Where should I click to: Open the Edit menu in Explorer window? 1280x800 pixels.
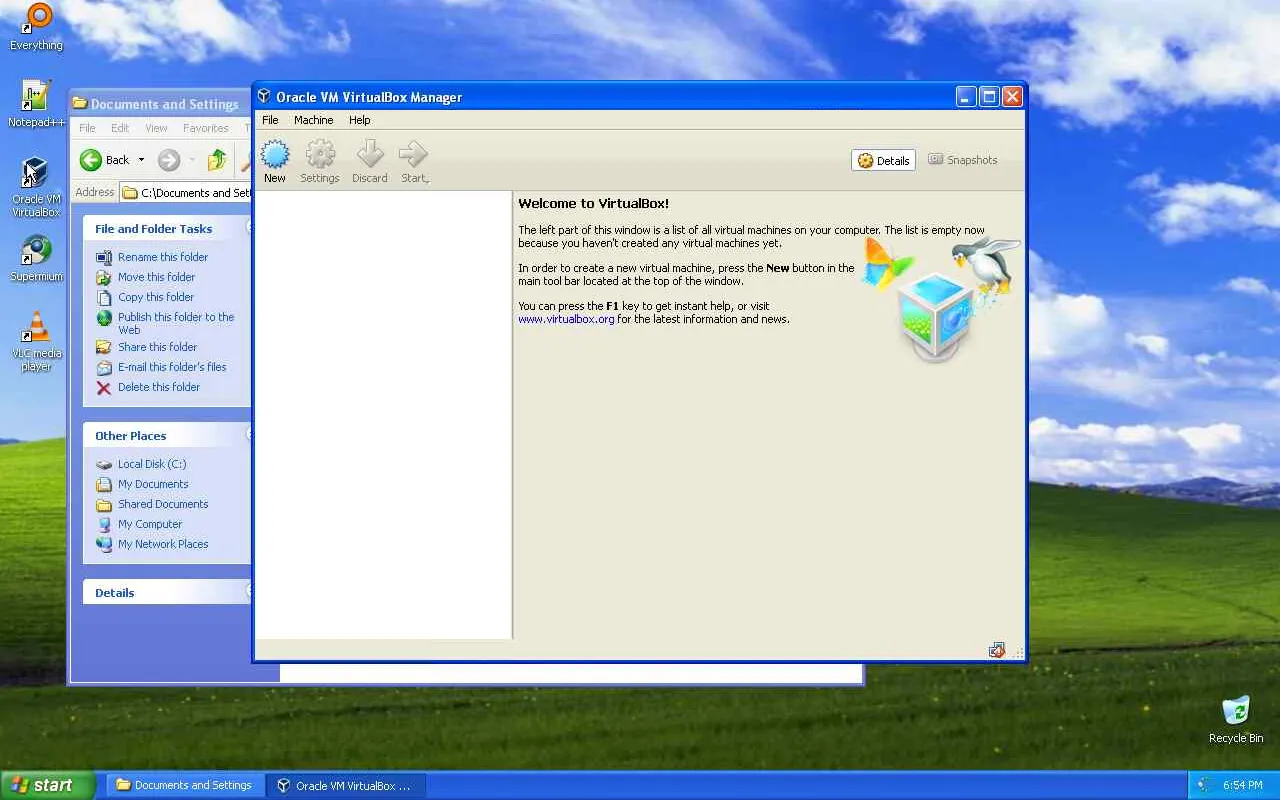coord(120,128)
